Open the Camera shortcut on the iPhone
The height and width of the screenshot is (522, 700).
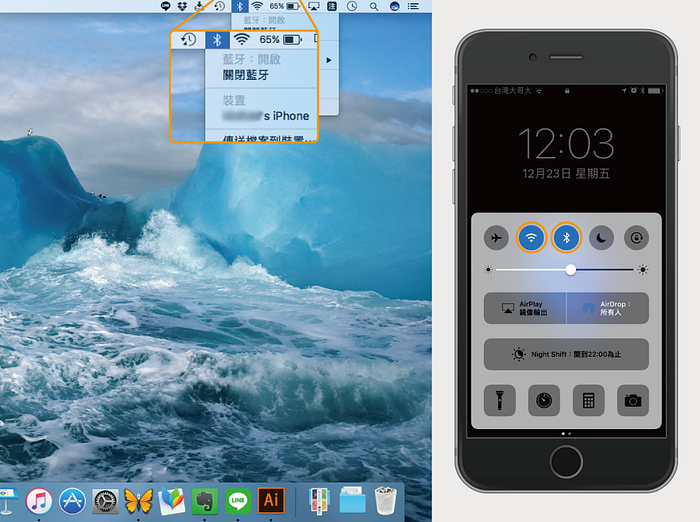tap(633, 400)
